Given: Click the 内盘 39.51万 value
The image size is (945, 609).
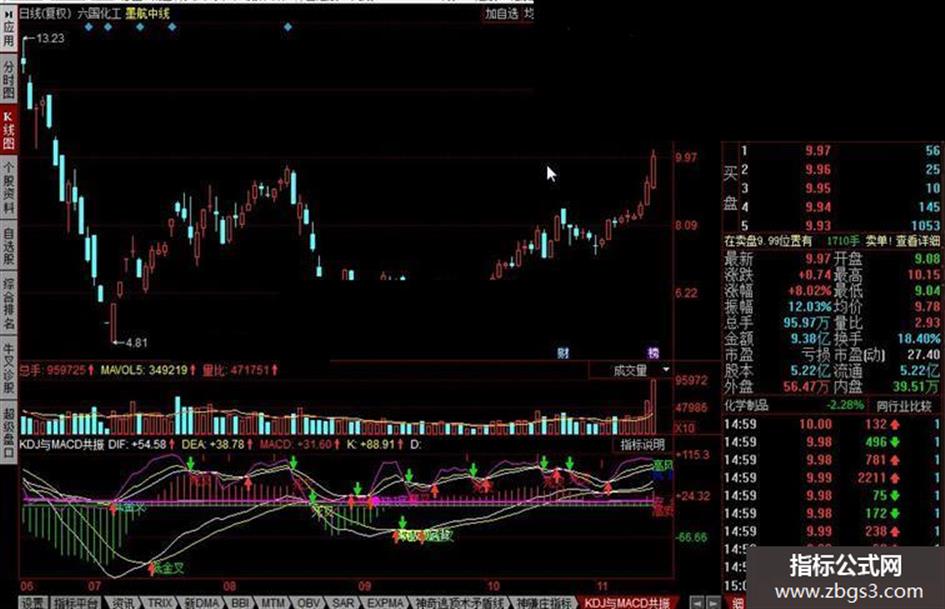Looking at the screenshot, I should [x=916, y=387].
